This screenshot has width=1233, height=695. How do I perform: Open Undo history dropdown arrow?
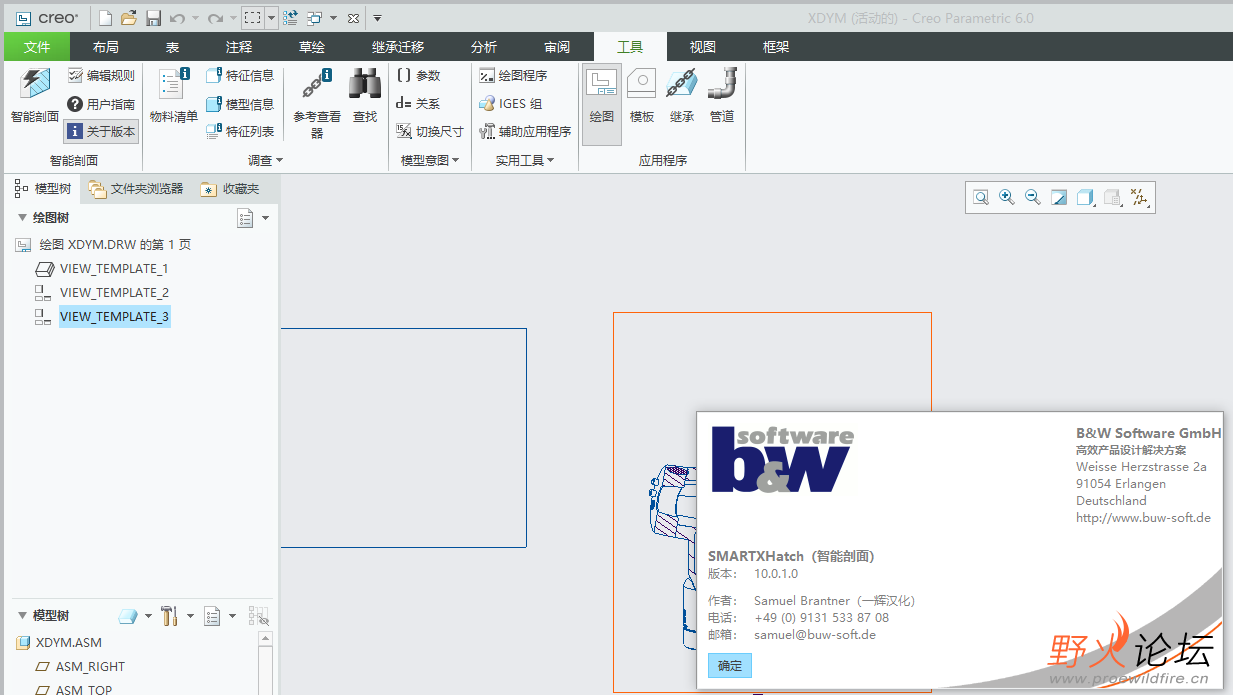(x=195, y=18)
